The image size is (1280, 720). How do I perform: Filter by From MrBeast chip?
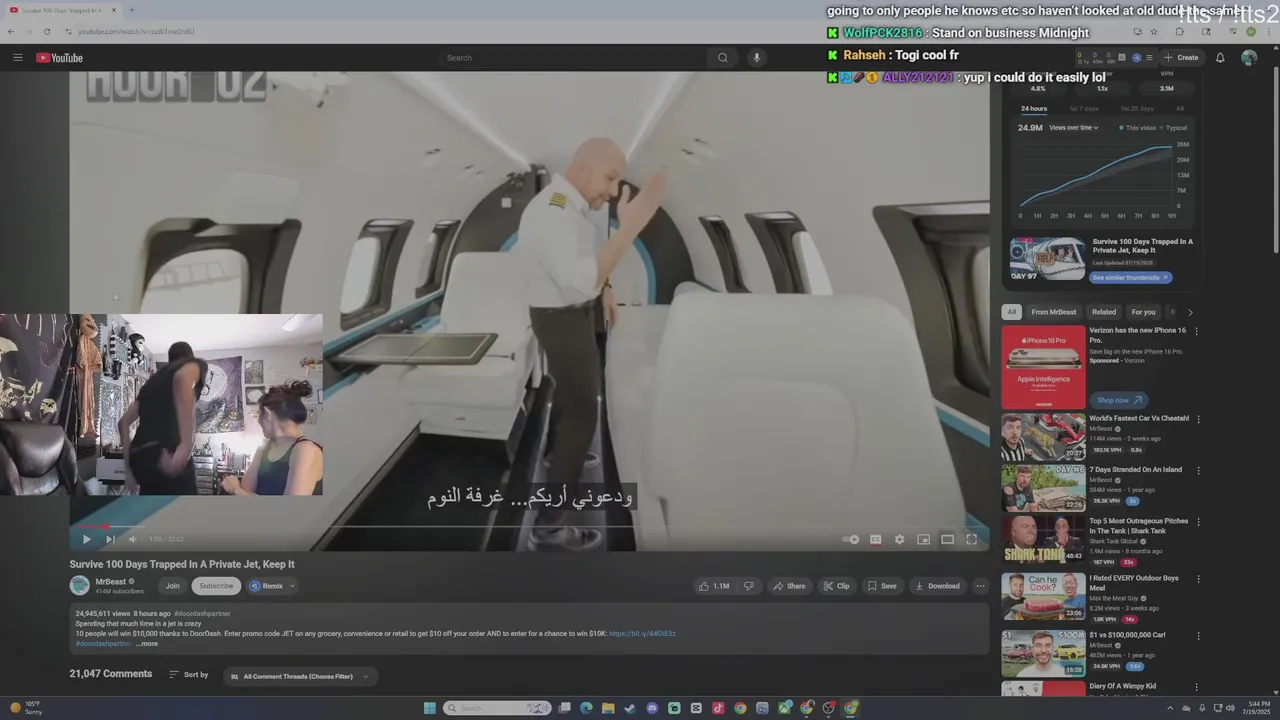[1054, 312]
